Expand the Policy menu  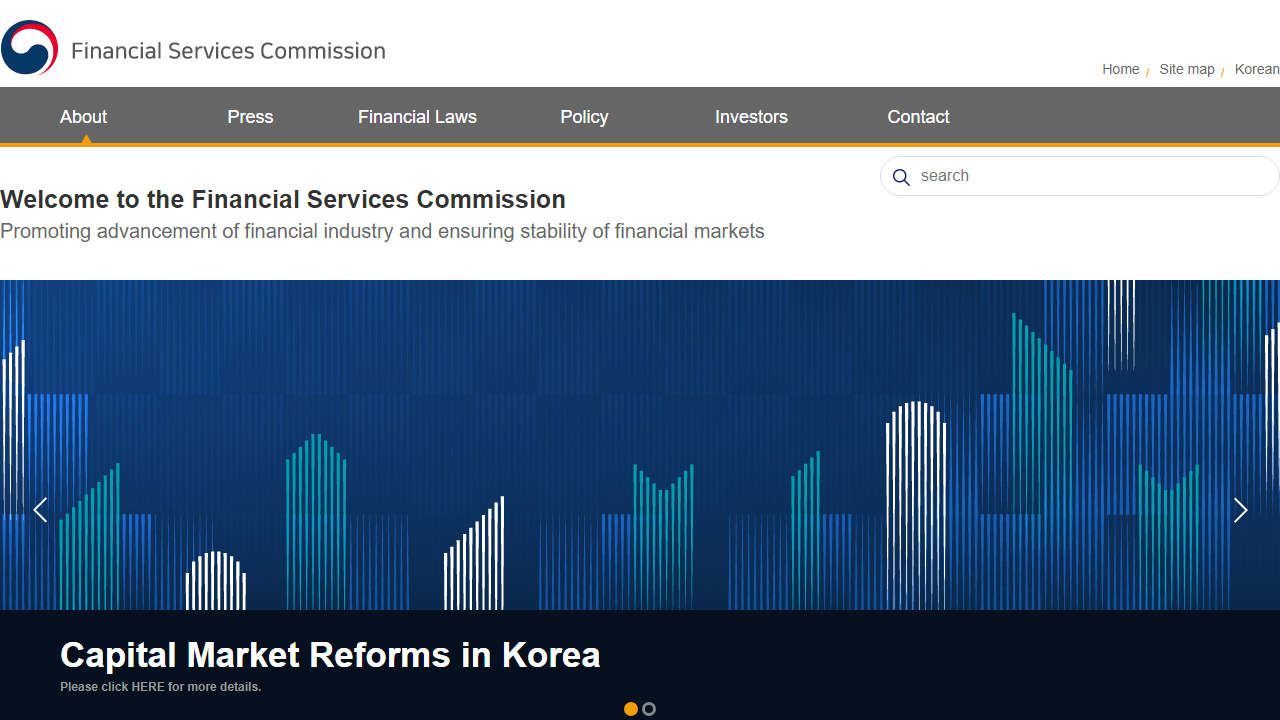[584, 117]
